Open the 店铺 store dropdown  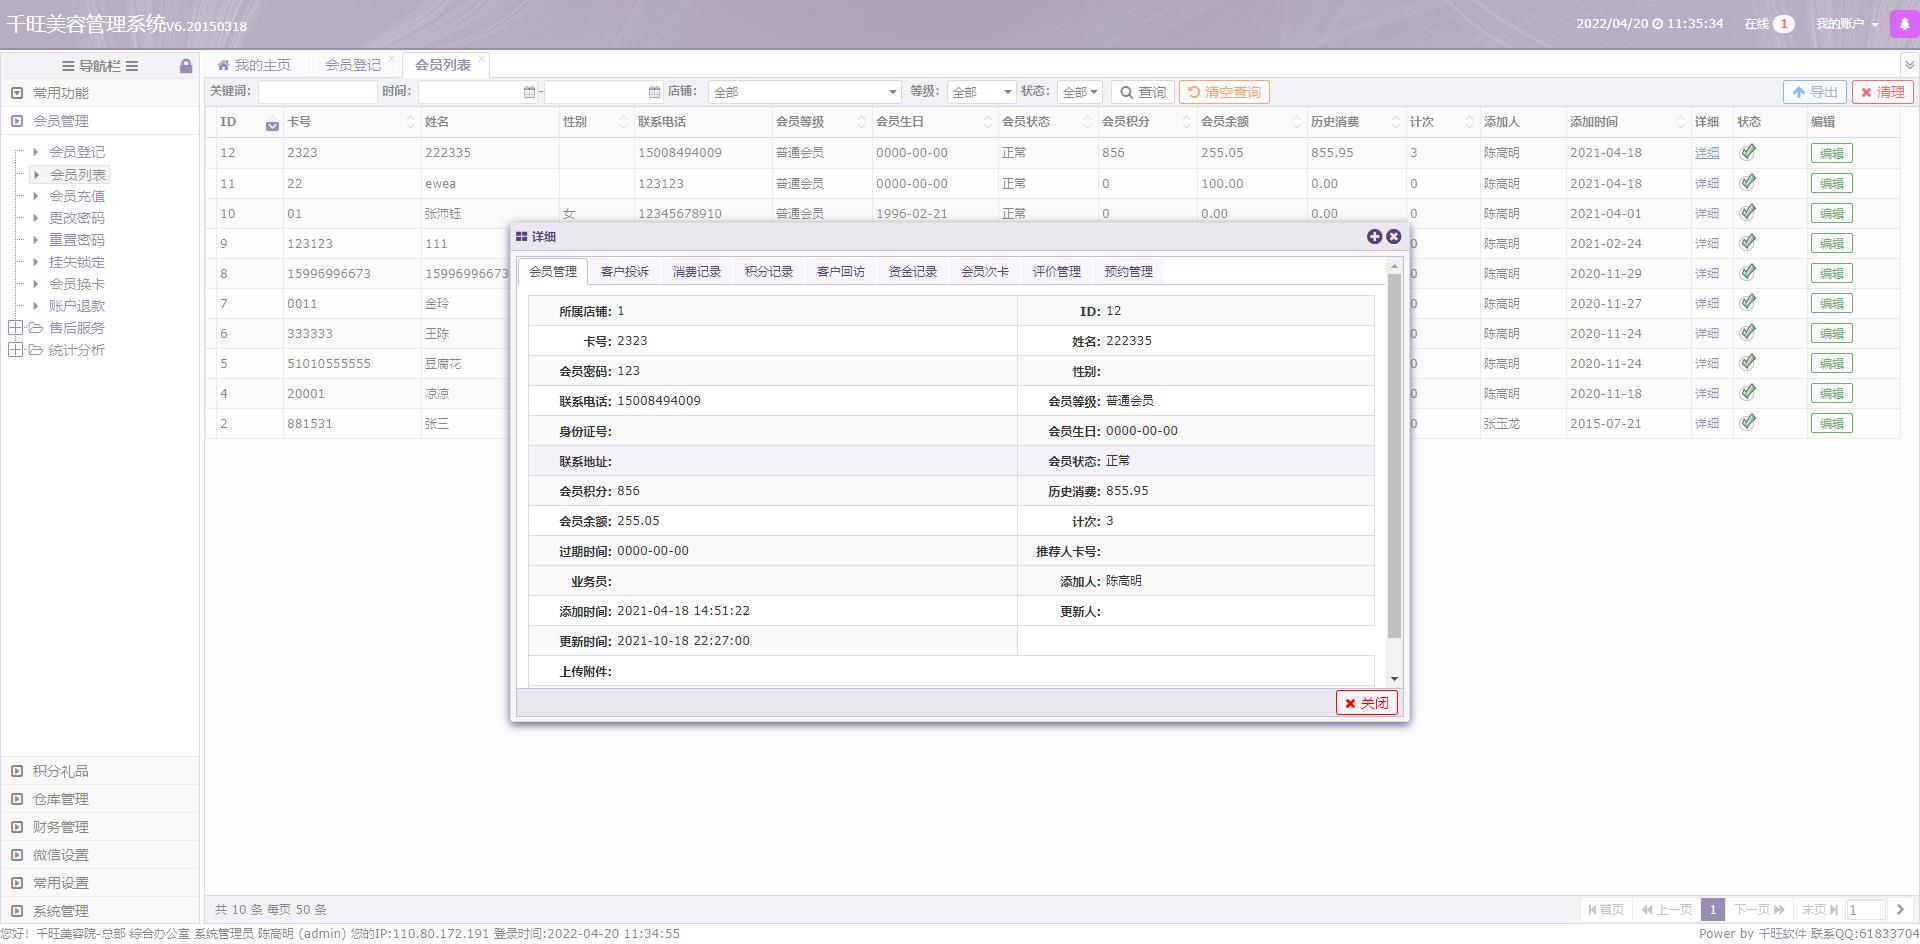pos(804,92)
